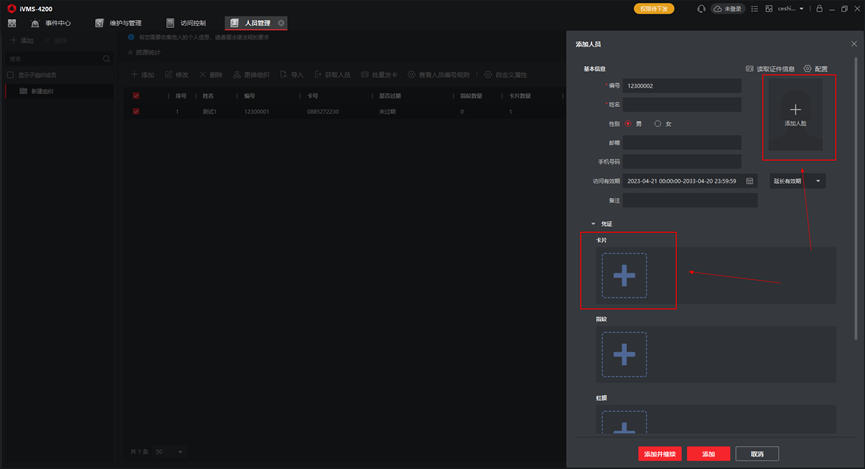Click the add person panel vertical scrollbar
The width and height of the screenshot is (865, 469).
pyautogui.click(x=856, y=199)
